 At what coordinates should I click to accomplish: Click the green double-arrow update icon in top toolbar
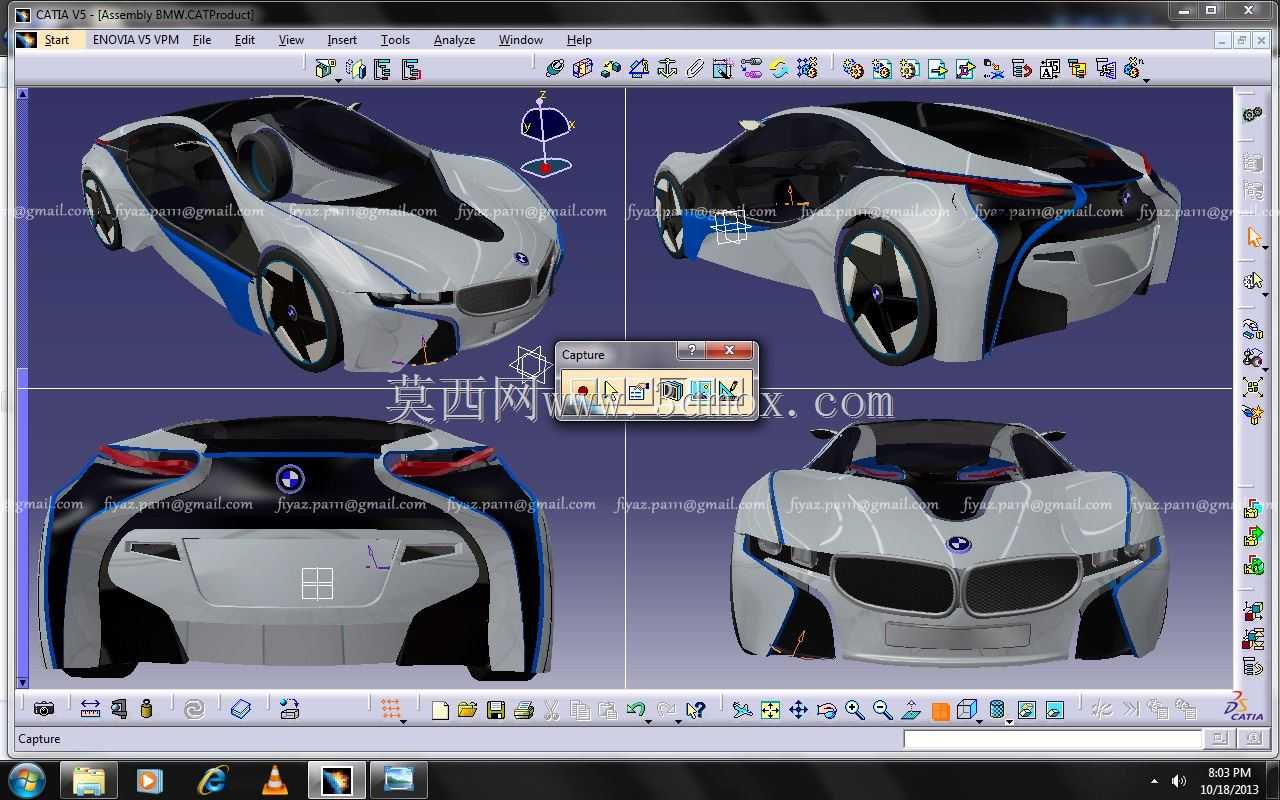pyautogui.click(x=779, y=68)
